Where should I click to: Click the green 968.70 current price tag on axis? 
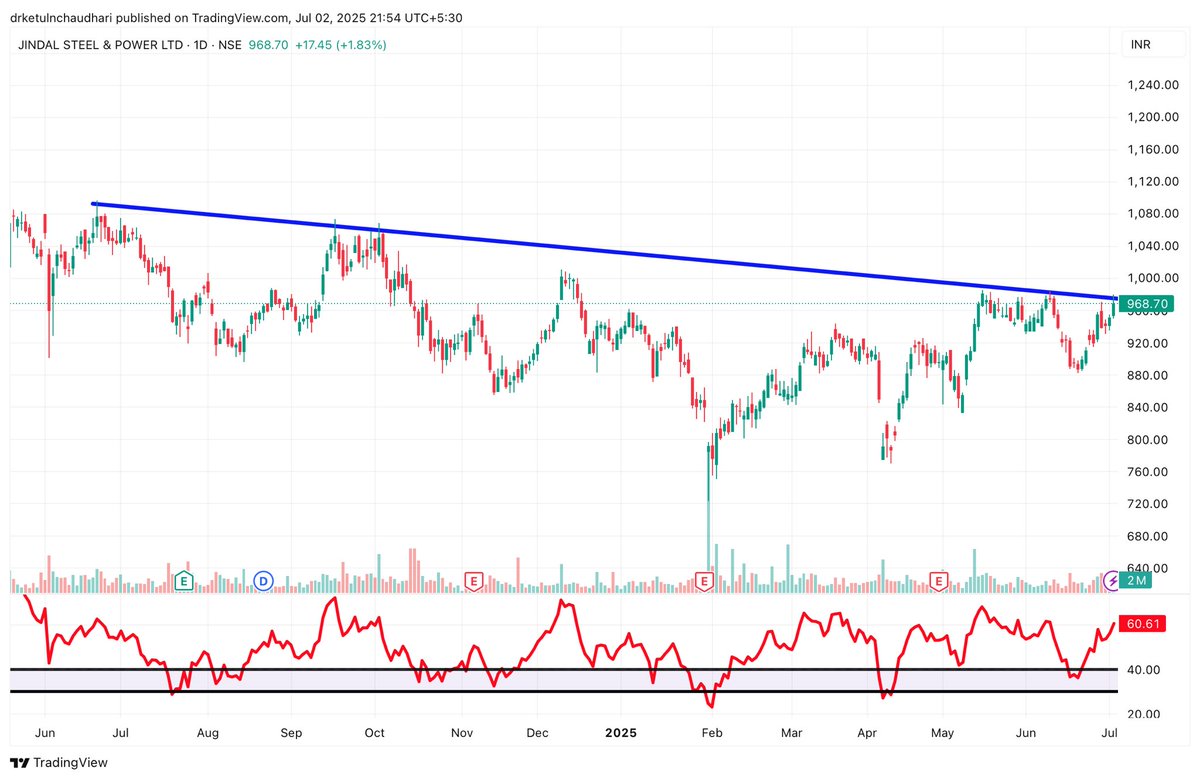(1146, 303)
